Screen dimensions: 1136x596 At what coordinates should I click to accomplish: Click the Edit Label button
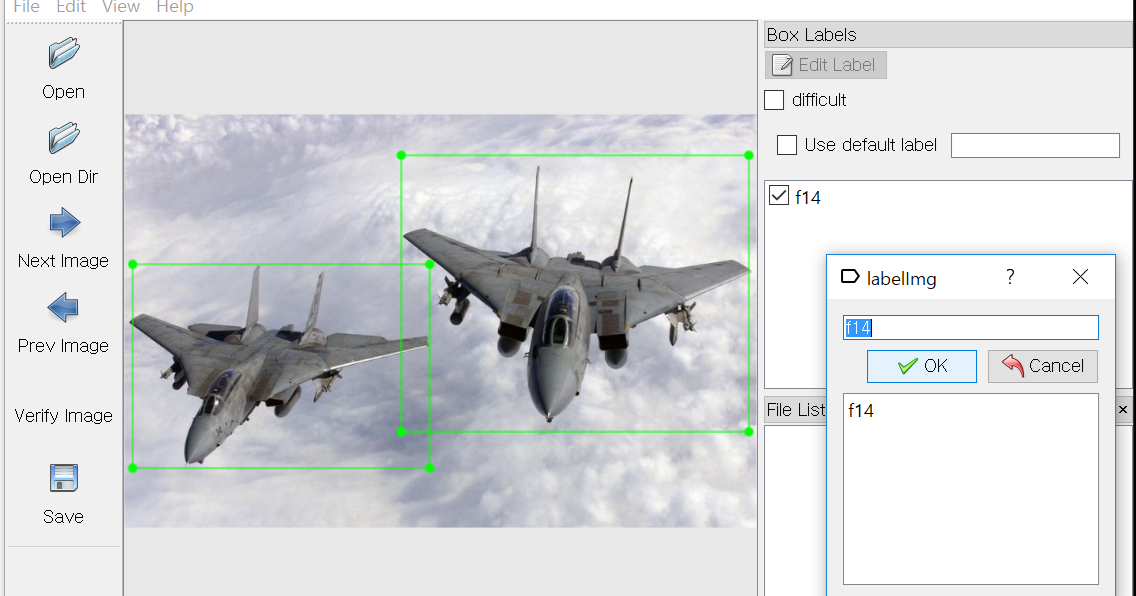(x=826, y=64)
